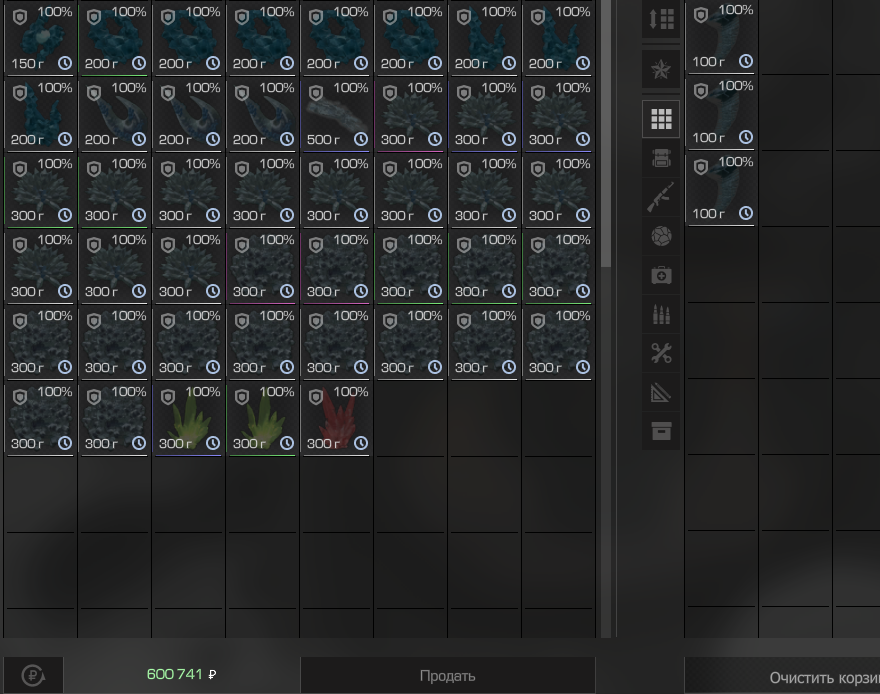This screenshot has height=694, width=880.
Task: Select the all-items grid filter
Action: pos(661,119)
